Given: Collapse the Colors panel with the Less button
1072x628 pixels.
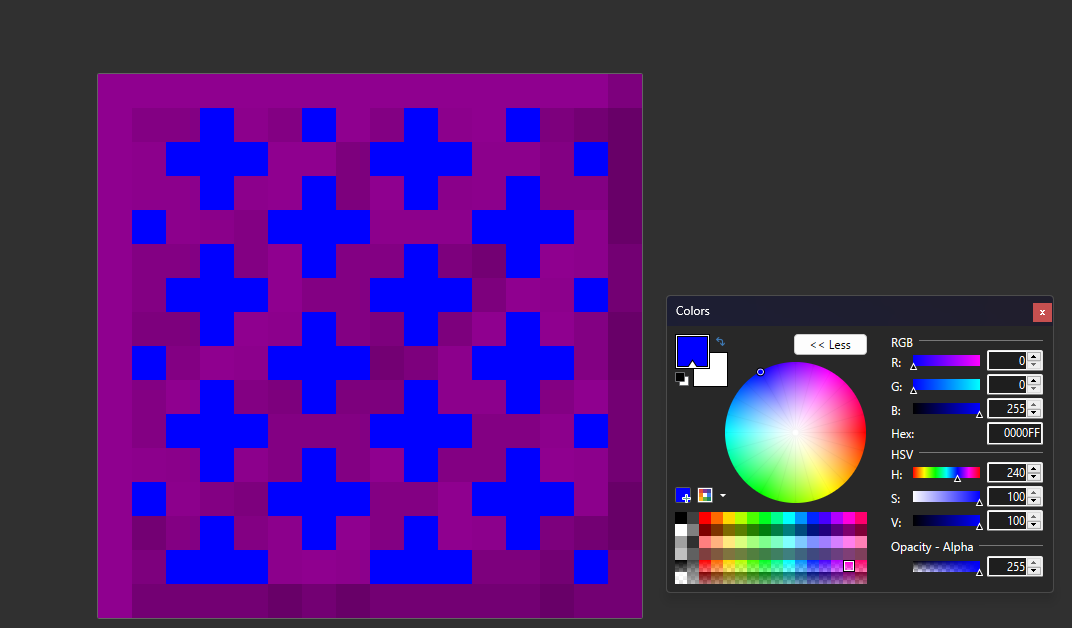Looking at the screenshot, I should [830, 345].
